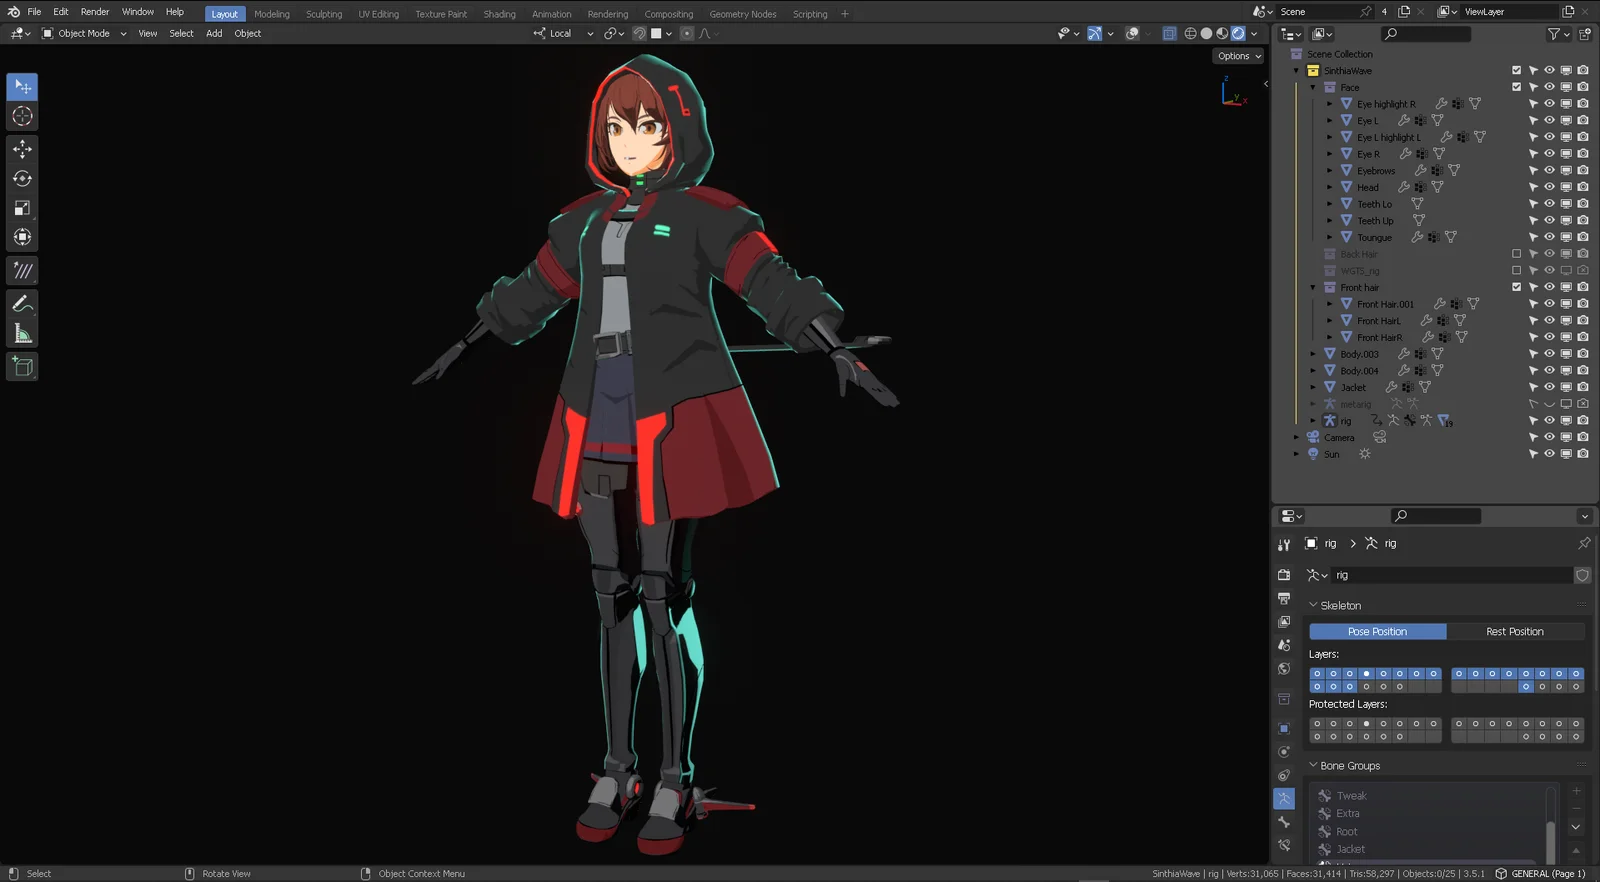The width and height of the screenshot is (1600, 882).
Task: Switch to solid viewport shading
Action: pos(1206,33)
